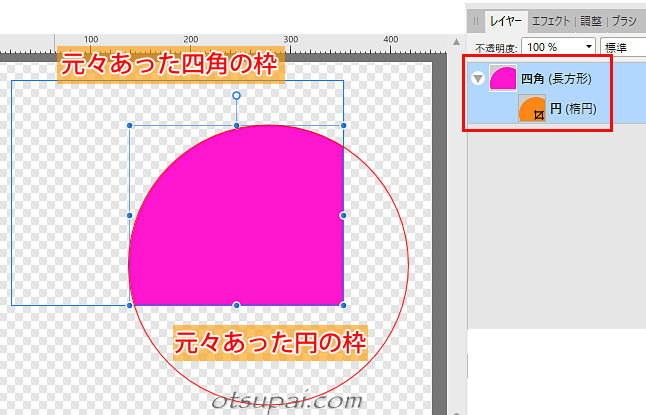Image resolution: width=646 pixels, height=415 pixels.
Task: Click the top-center selection handle
Action: [237, 125]
